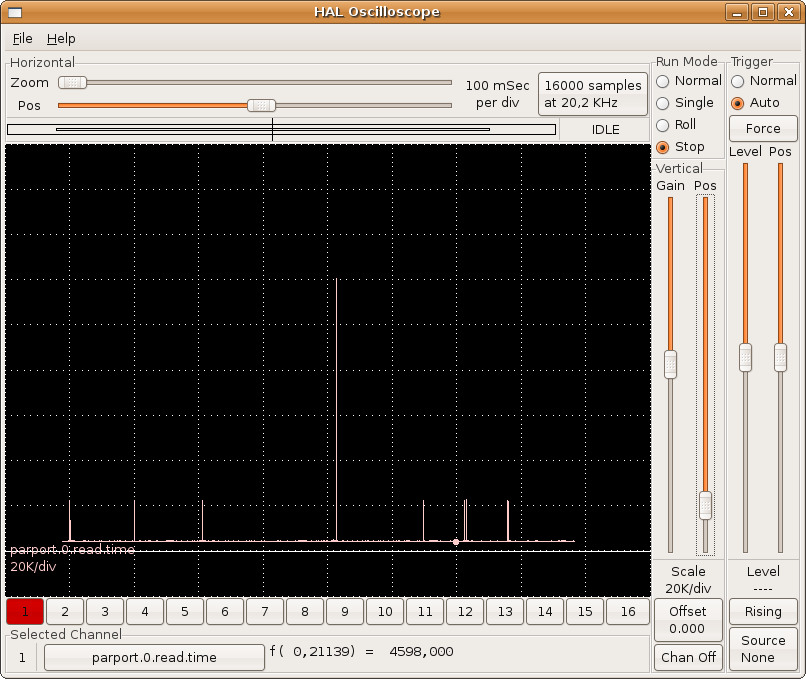806x679 pixels.
Task: Click the vertical Gain slider handle
Action: pos(670,364)
